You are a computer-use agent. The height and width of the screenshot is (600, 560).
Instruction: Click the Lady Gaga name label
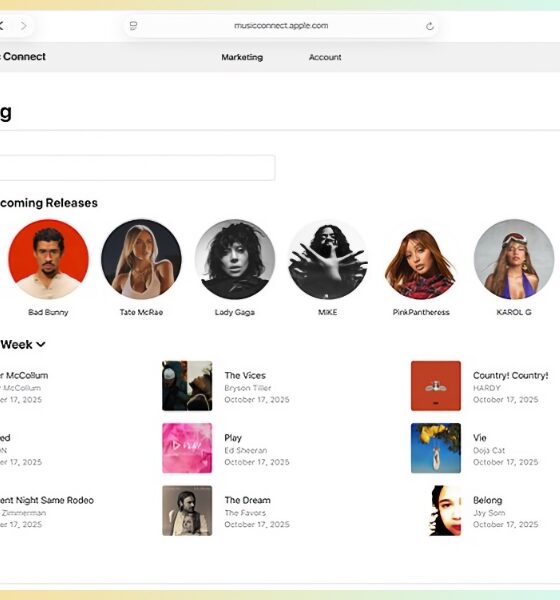pos(235,312)
